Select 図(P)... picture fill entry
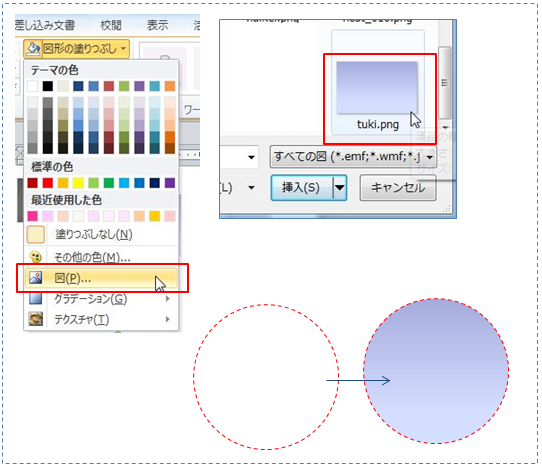This screenshot has width=542, height=469. pyautogui.click(x=101, y=278)
